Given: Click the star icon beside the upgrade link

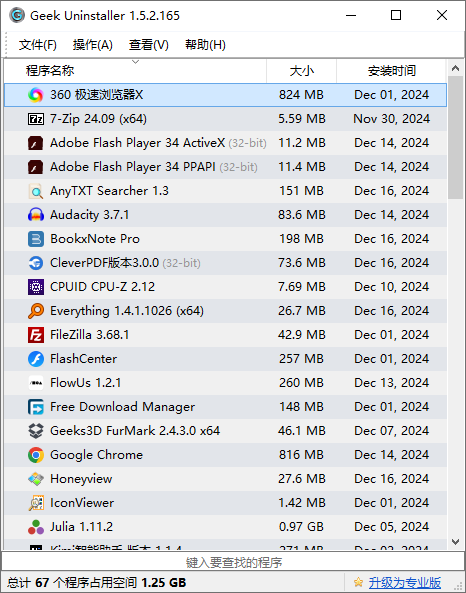Looking at the screenshot, I should click(x=358, y=582).
